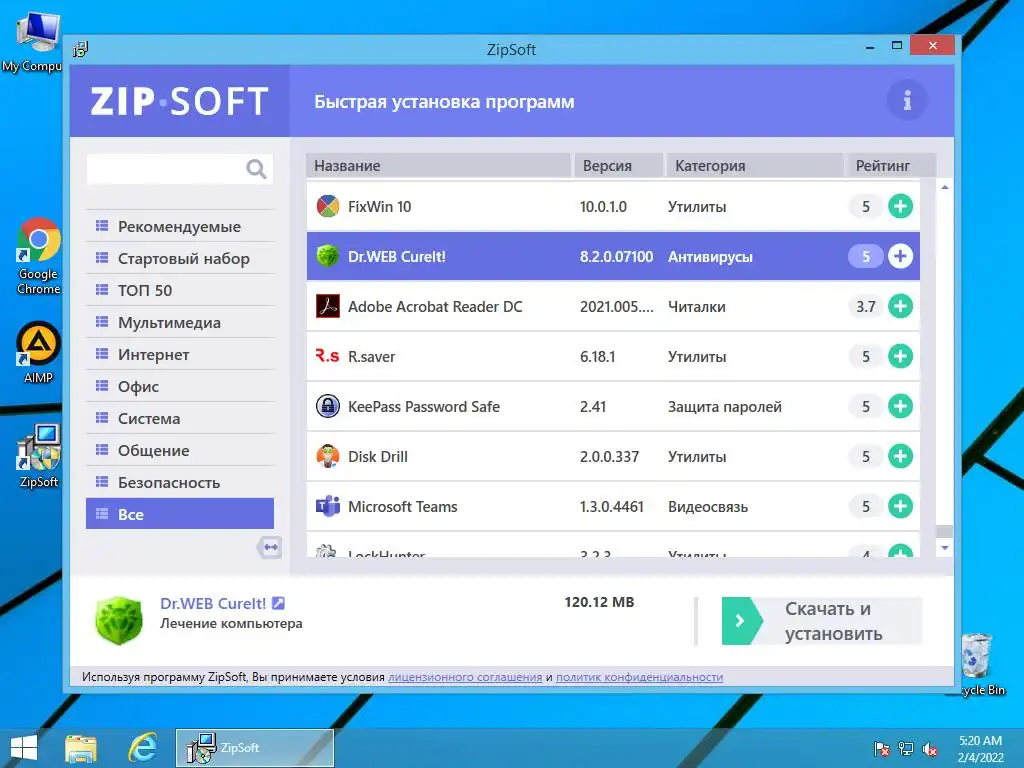The image size is (1024, 768).
Task: Sort by Название column header
Action: (x=438, y=166)
